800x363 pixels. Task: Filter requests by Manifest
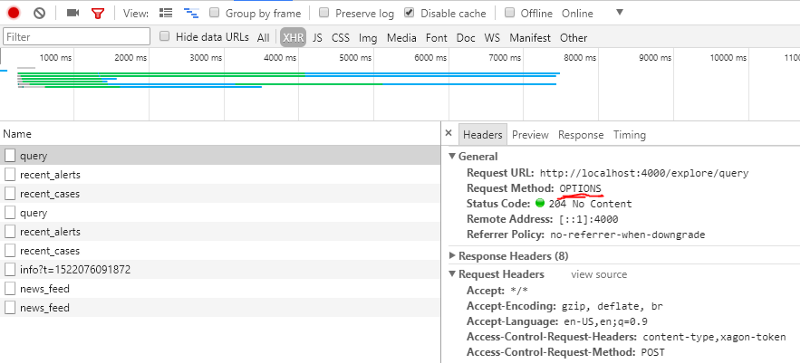tap(530, 38)
